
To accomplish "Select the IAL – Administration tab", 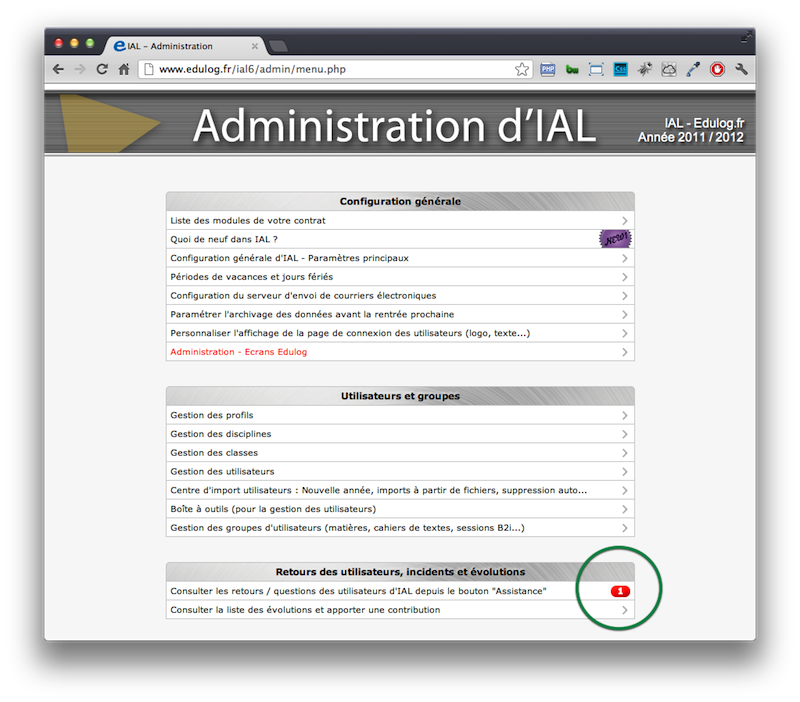I will pyautogui.click(x=180, y=46).
